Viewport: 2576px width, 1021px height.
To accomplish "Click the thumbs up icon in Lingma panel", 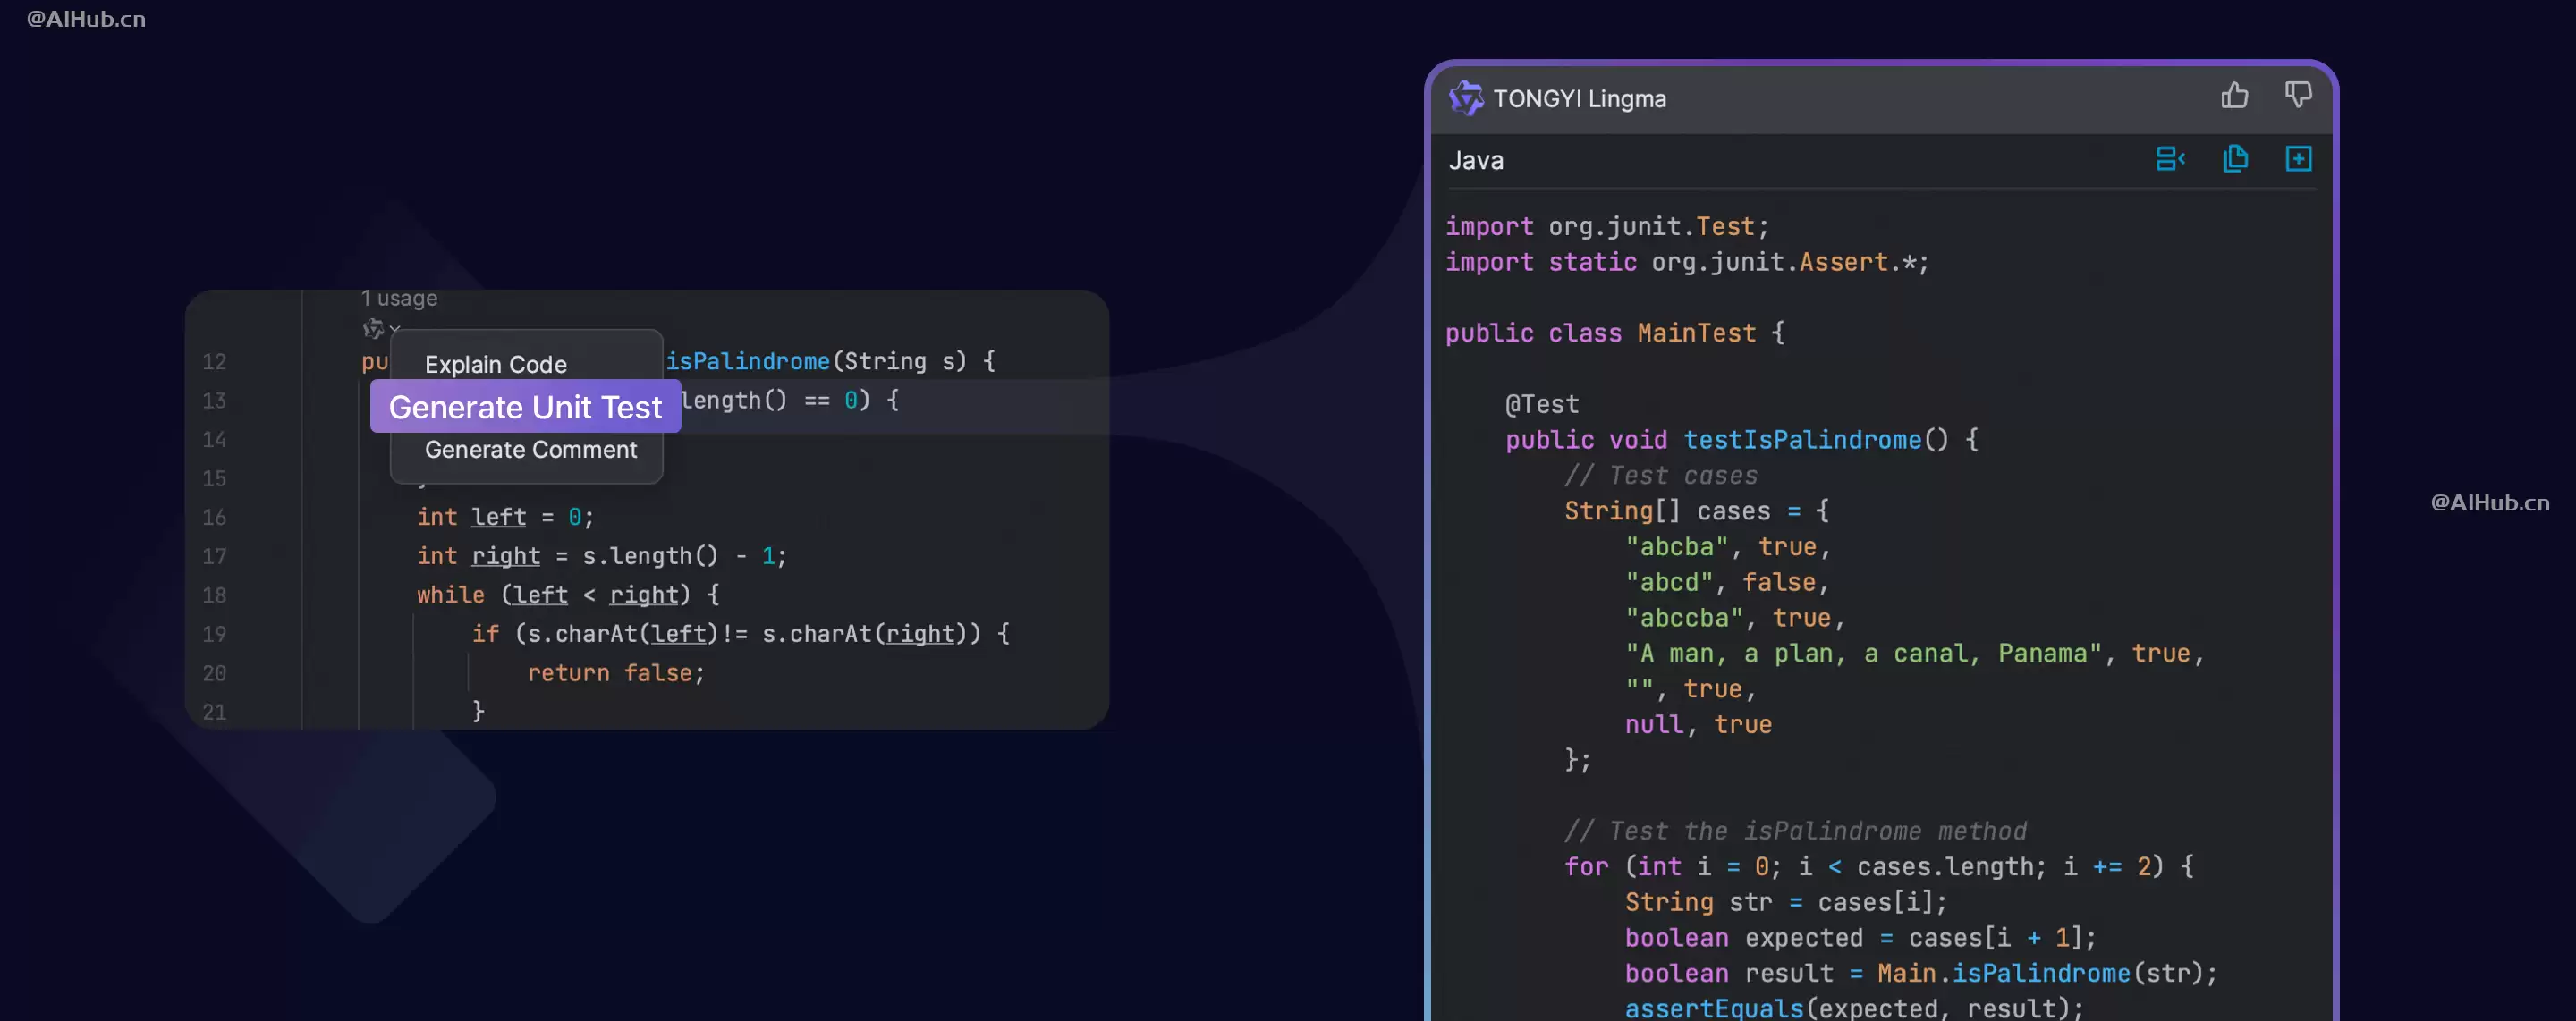I will pos(2235,96).
